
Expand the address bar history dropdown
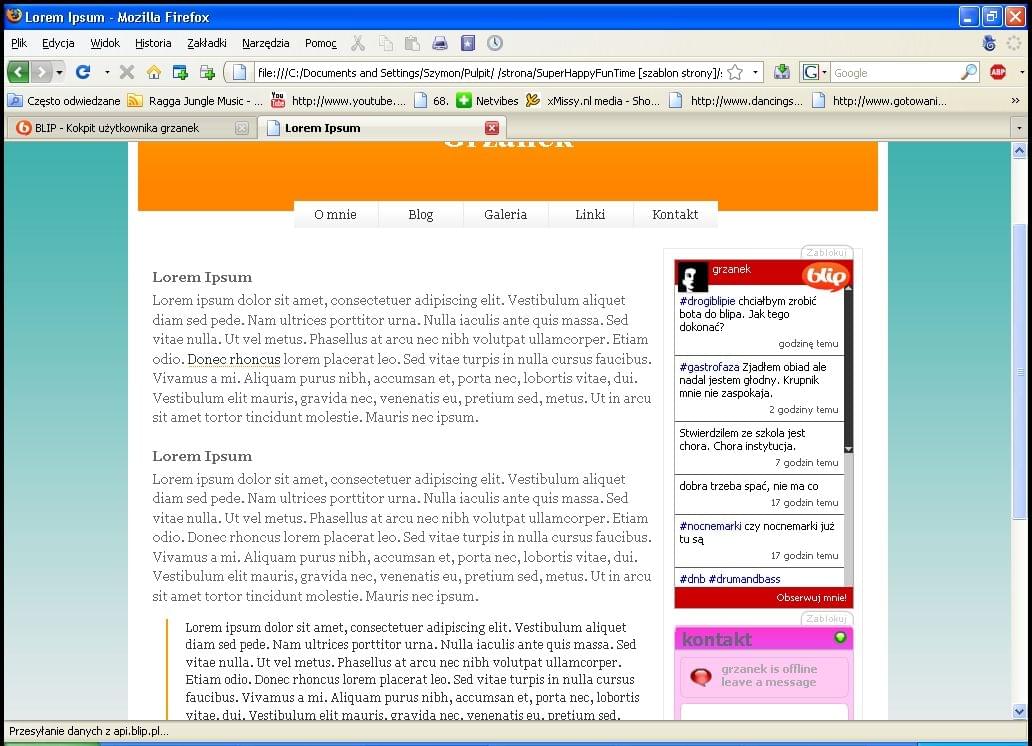pos(755,72)
